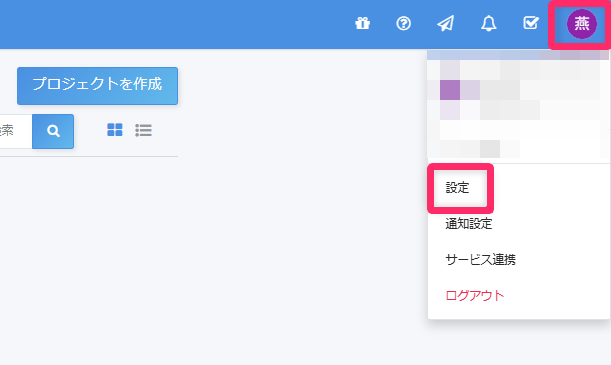
Task: Open the help question mark icon
Action: pyautogui.click(x=403, y=23)
